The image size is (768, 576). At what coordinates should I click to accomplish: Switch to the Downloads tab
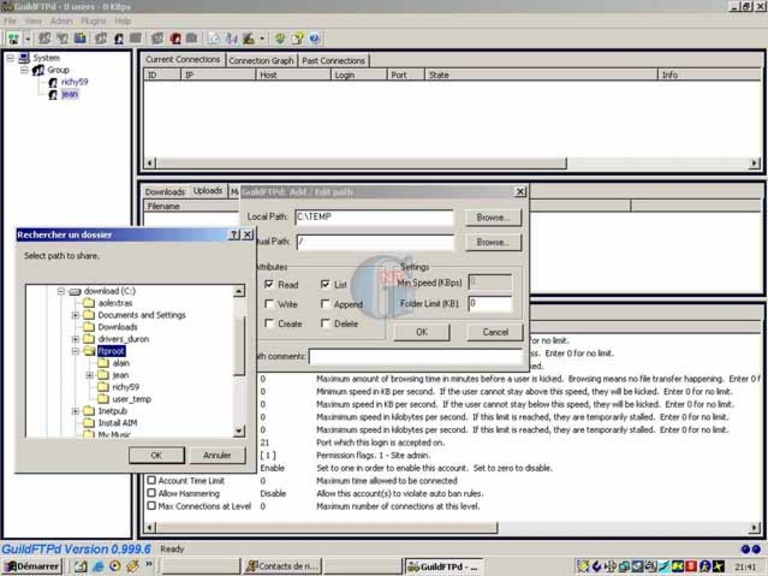[165, 192]
